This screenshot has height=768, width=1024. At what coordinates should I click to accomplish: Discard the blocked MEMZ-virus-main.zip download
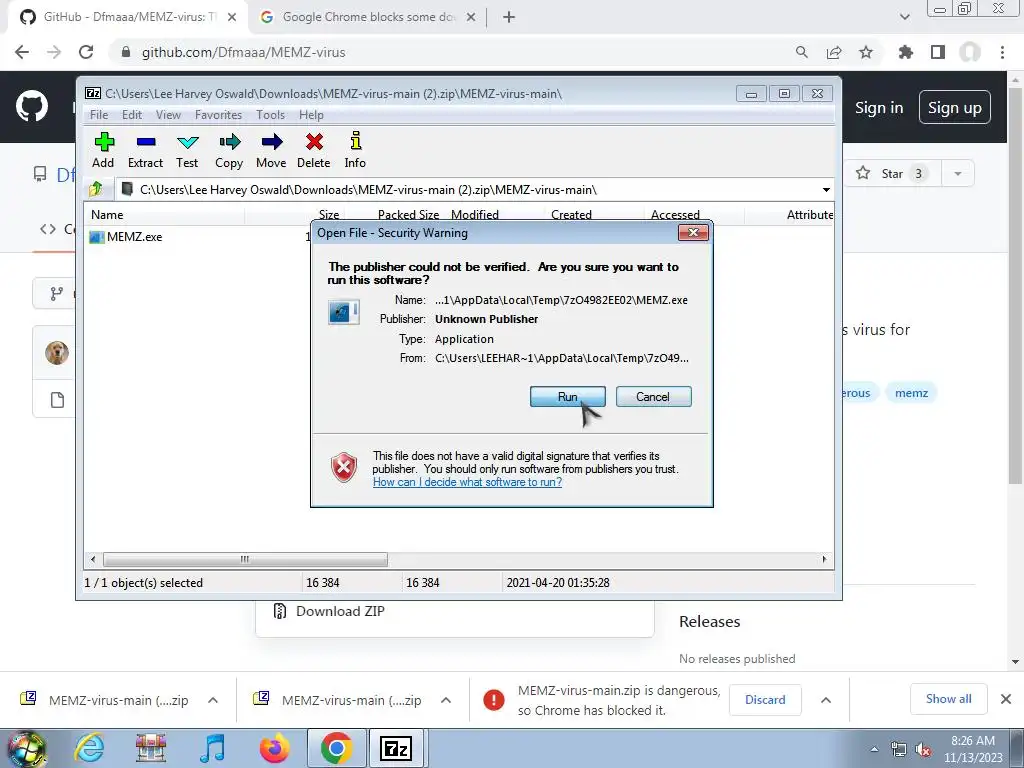[765, 700]
